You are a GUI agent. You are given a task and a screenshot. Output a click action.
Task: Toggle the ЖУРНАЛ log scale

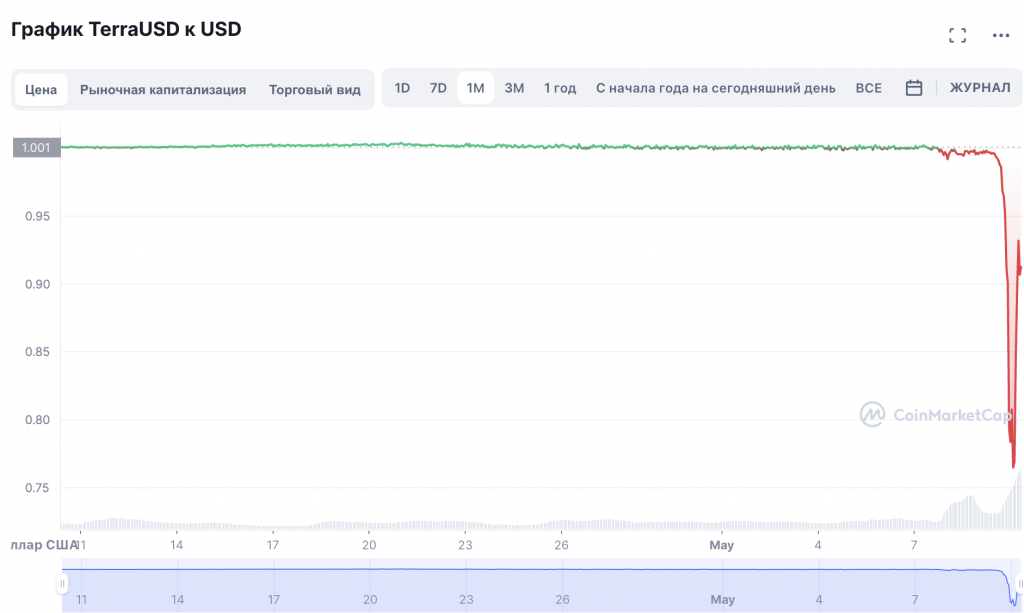tap(980, 88)
